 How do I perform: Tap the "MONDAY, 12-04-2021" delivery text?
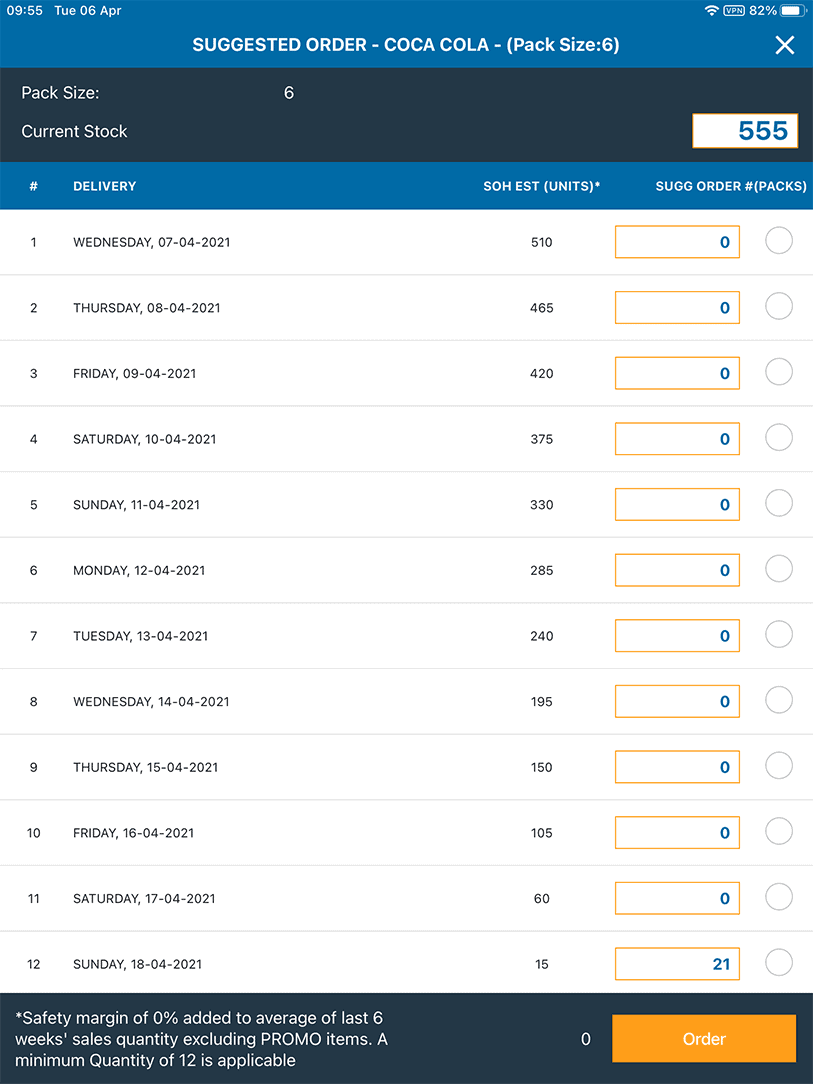pyautogui.click(x=139, y=570)
